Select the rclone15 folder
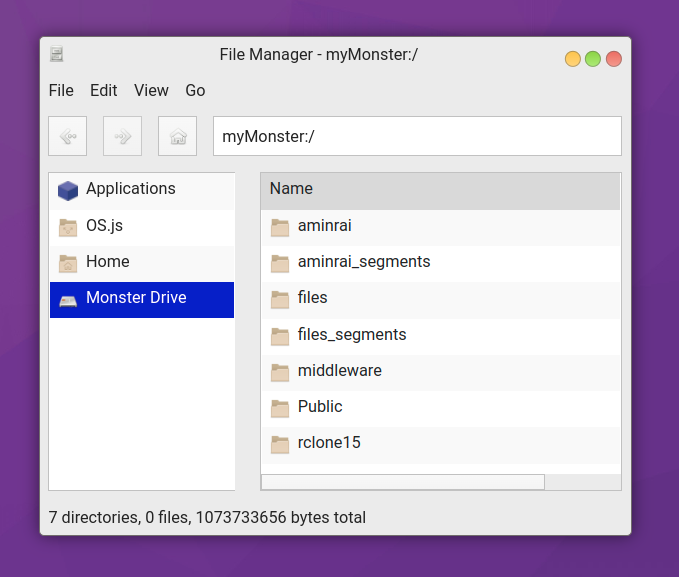The height and width of the screenshot is (577, 679). click(328, 443)
